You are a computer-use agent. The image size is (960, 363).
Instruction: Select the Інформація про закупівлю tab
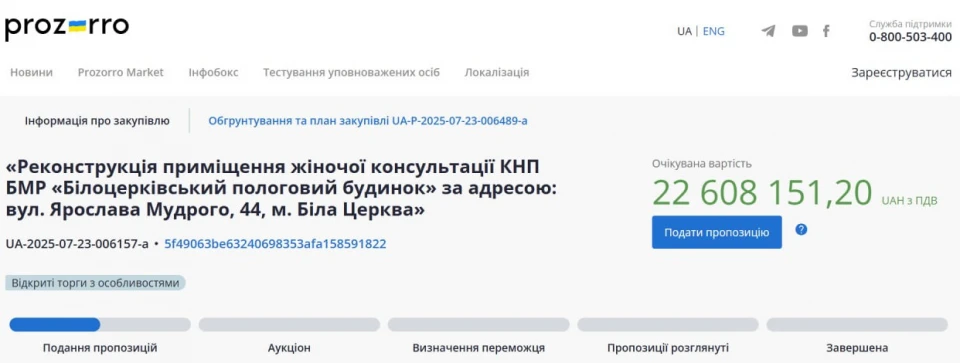(97, 121)
